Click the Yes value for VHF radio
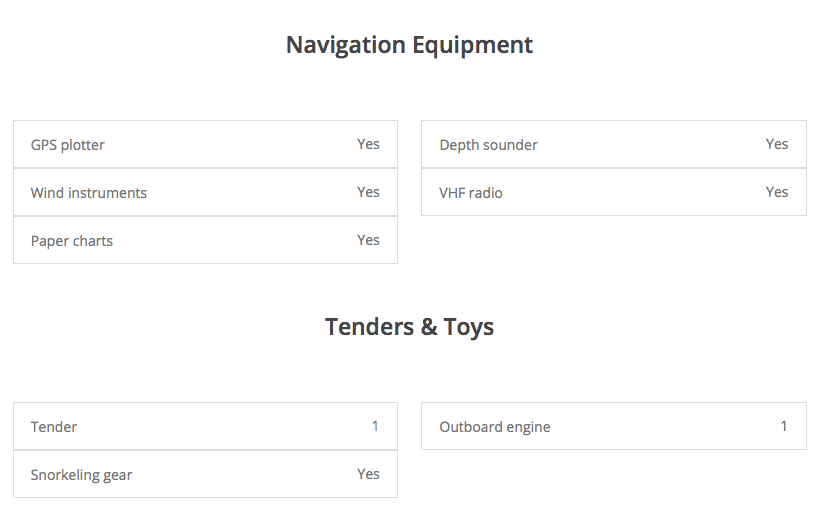 click(x=777, y=192)
